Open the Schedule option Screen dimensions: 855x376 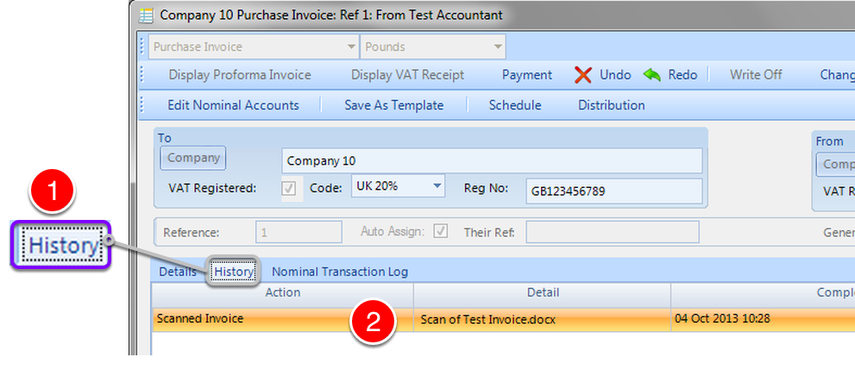[x=515, y=105]
